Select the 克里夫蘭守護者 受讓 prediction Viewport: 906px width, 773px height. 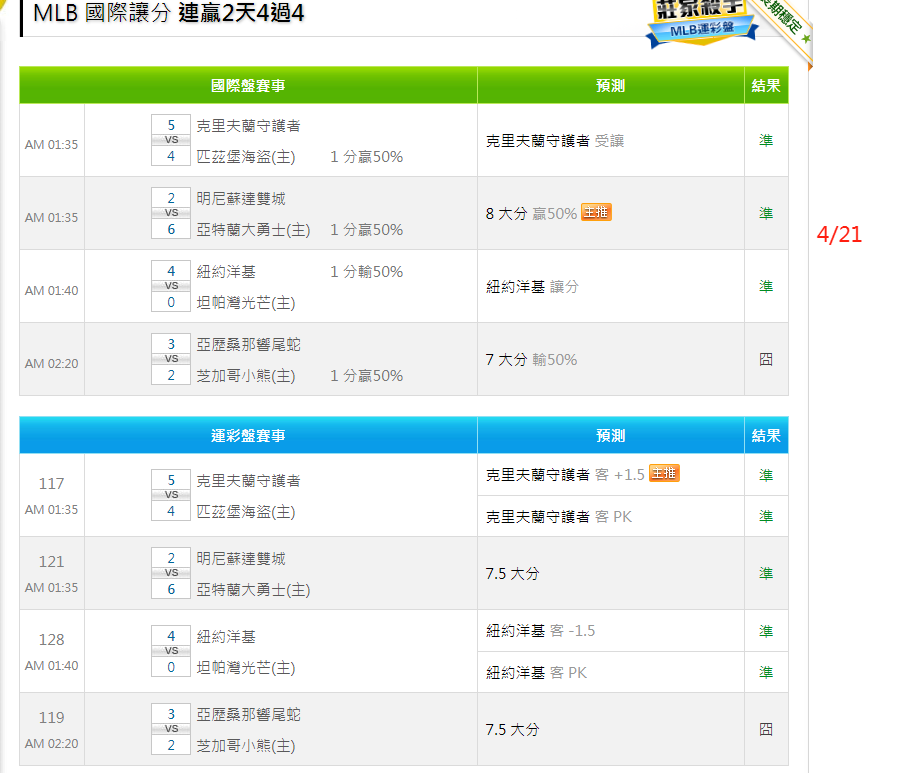click(555, 141)
